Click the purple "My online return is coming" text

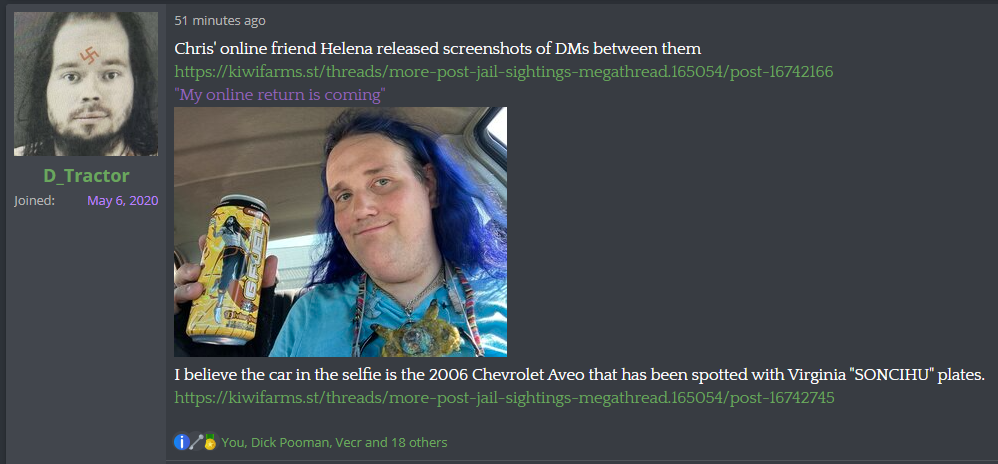point(280,95)
